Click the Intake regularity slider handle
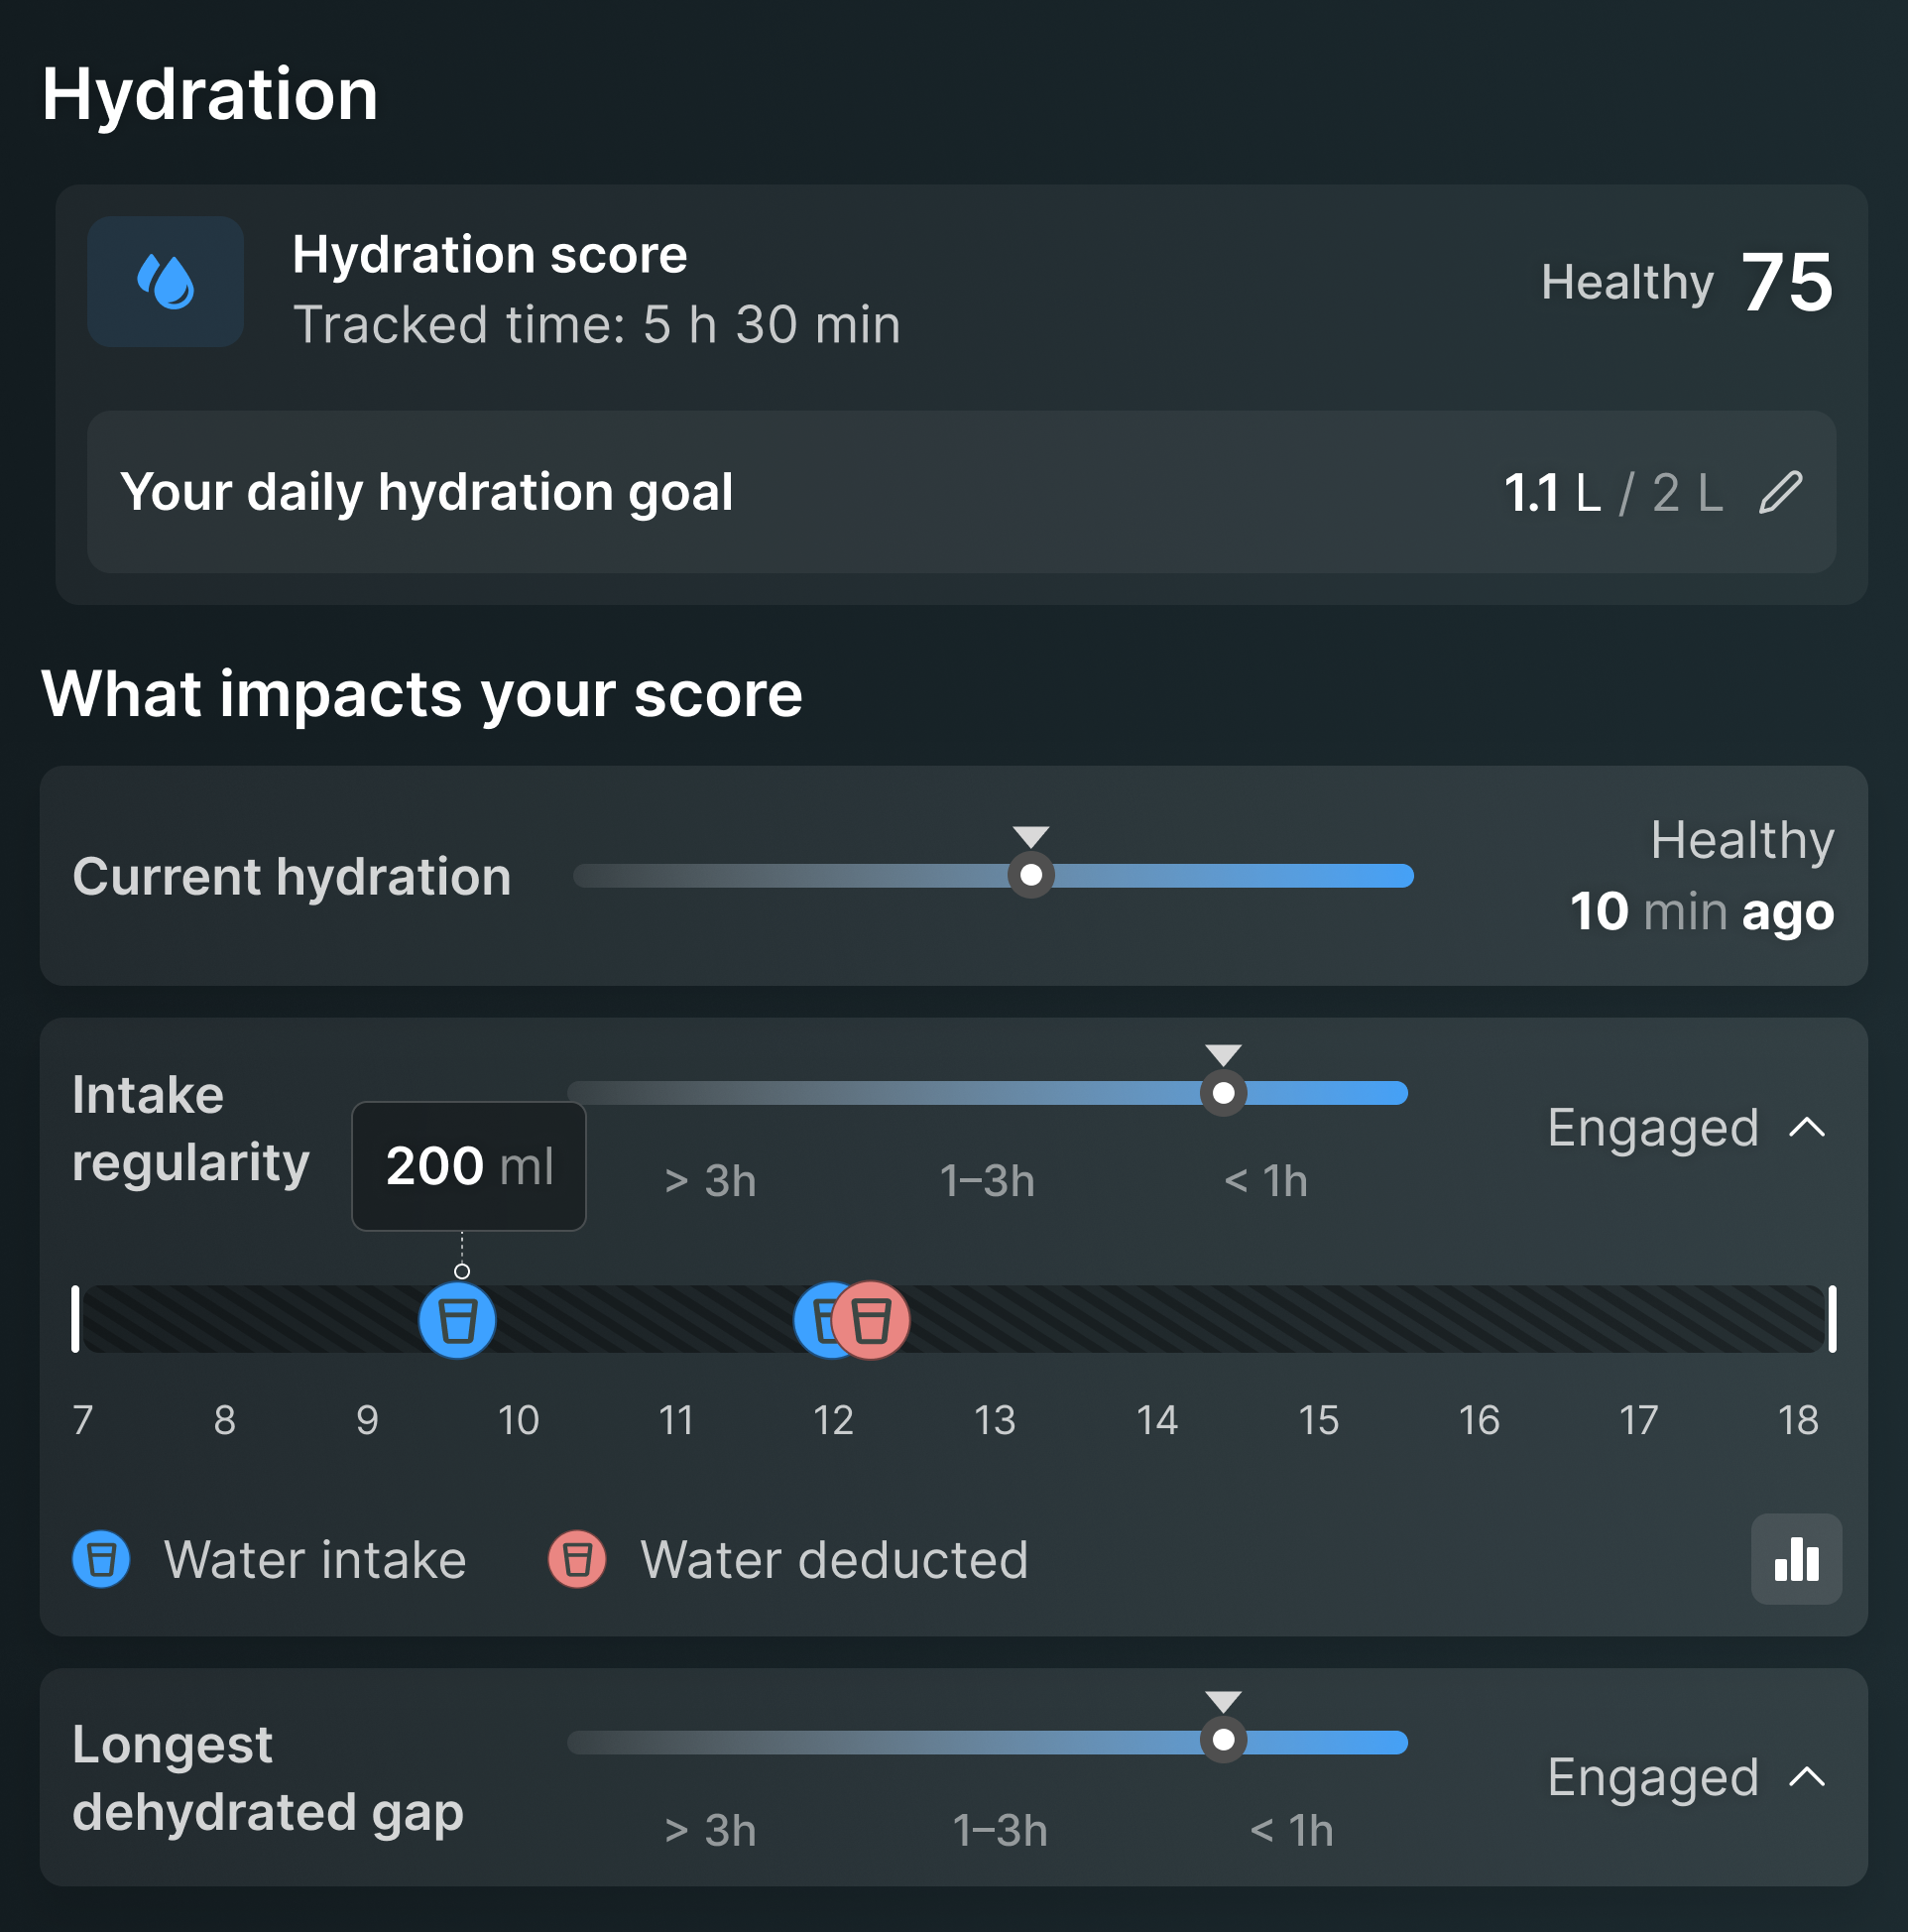 point(1223,1093)
